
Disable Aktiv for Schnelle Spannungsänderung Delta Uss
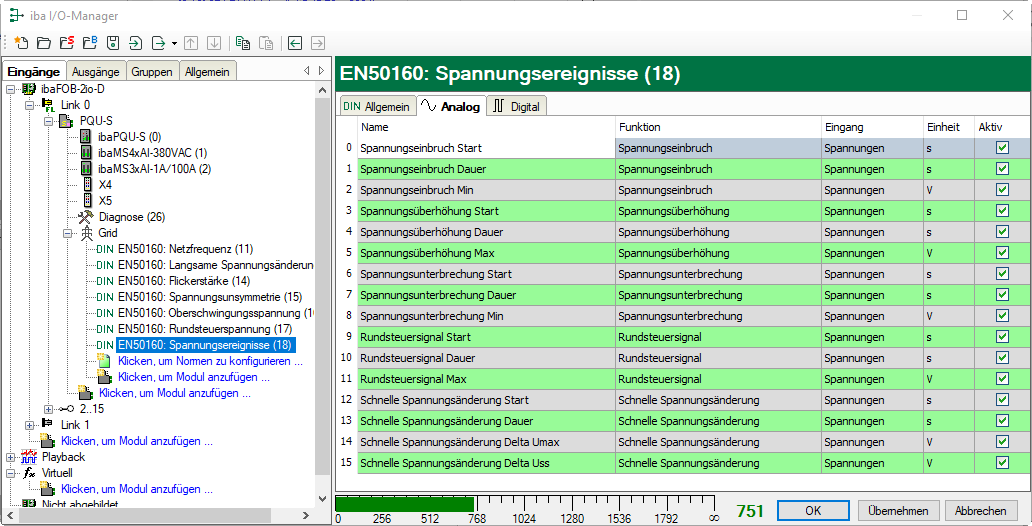(1002, 463)
